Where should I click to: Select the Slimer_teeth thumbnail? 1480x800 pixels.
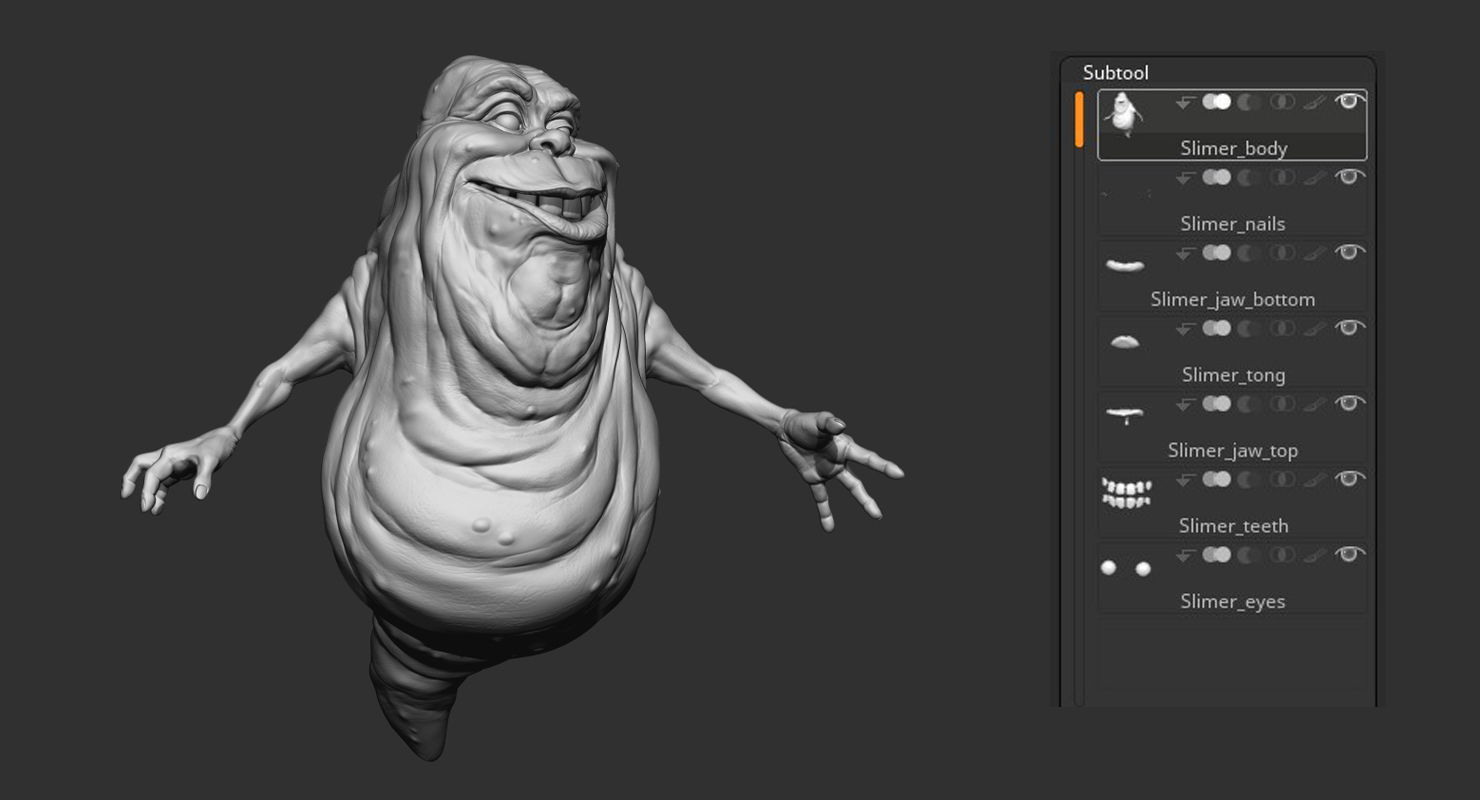pyautogui.click(x=1126, y=493)
